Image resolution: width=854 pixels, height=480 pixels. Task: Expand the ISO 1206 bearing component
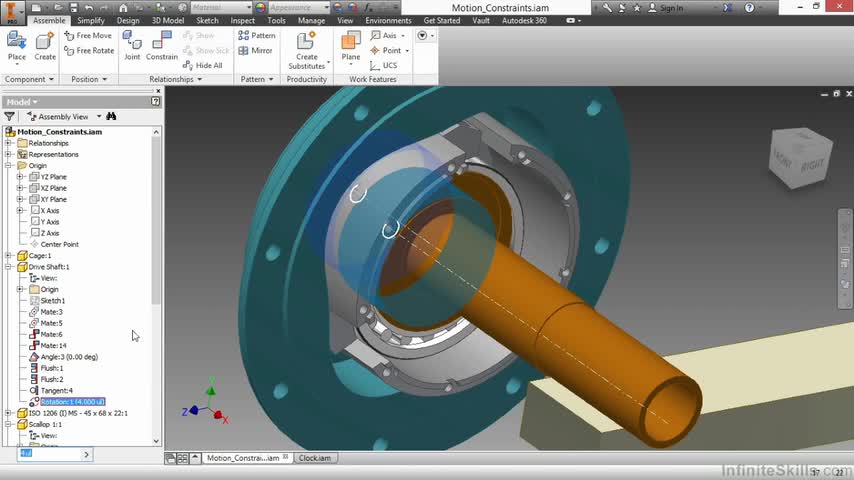8,413
